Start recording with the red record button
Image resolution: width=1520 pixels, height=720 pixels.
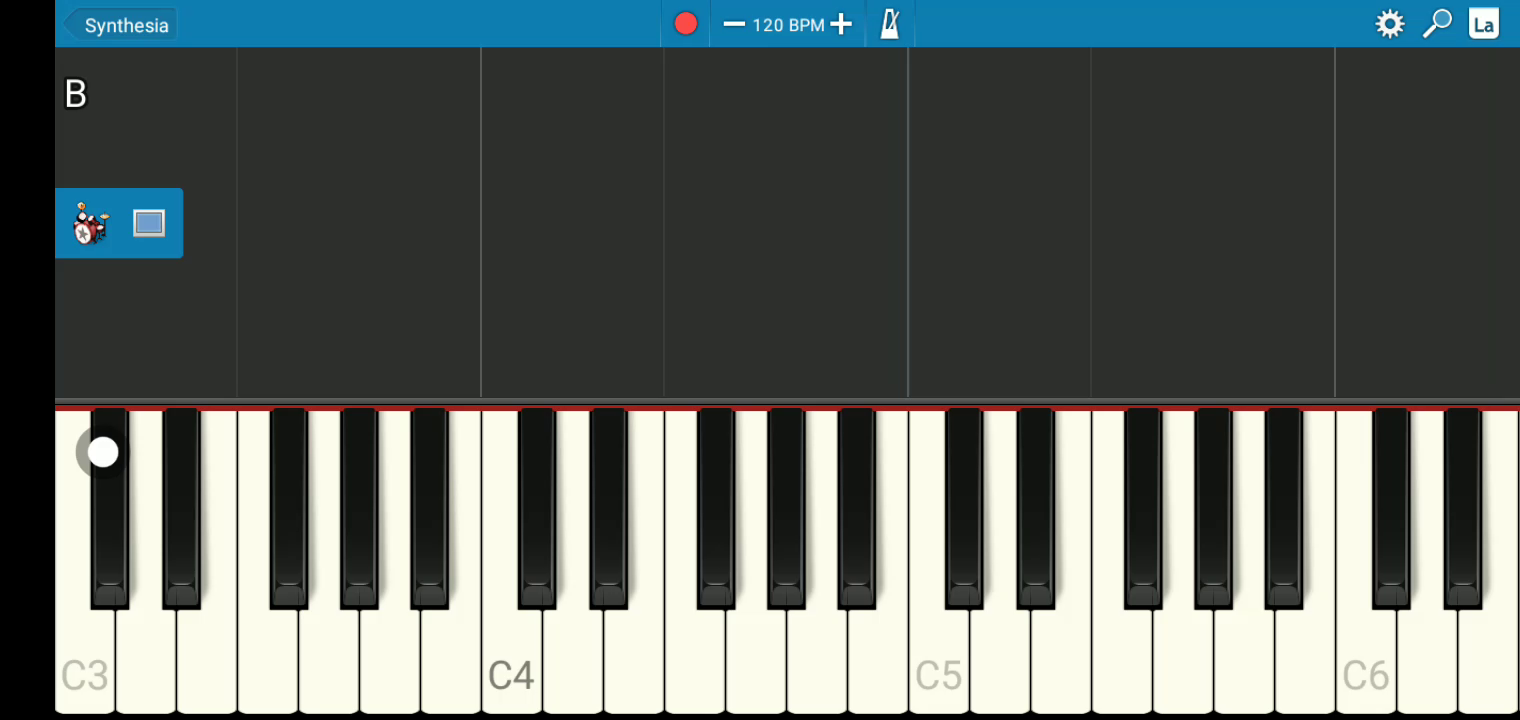pyautogui.click(x=685, y=24)
